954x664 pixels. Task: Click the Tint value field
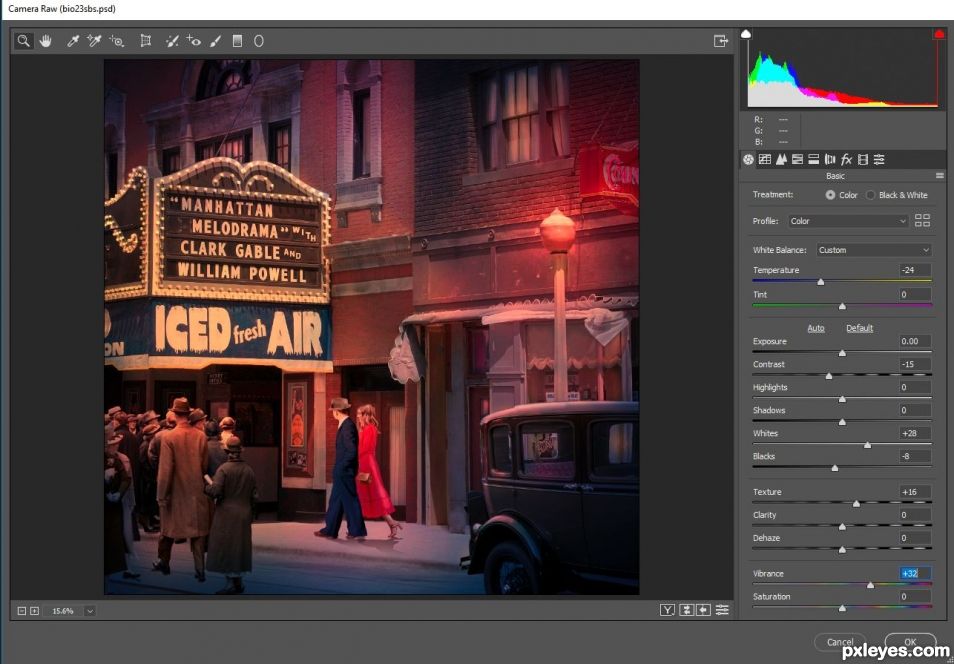pos(915,295)
